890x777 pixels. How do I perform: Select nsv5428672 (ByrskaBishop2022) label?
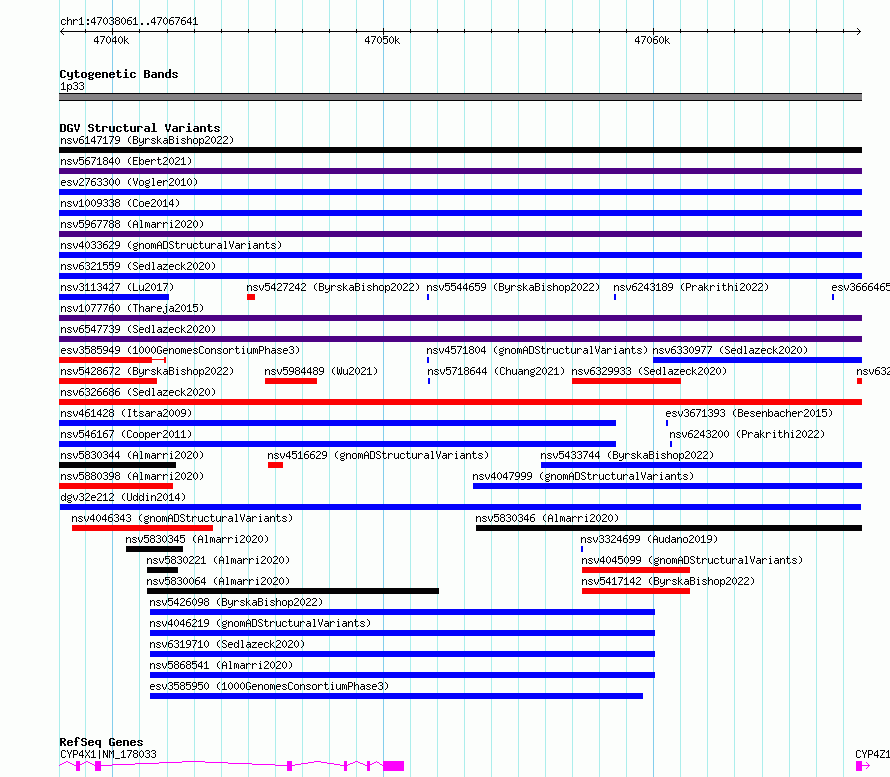(147, 371)
